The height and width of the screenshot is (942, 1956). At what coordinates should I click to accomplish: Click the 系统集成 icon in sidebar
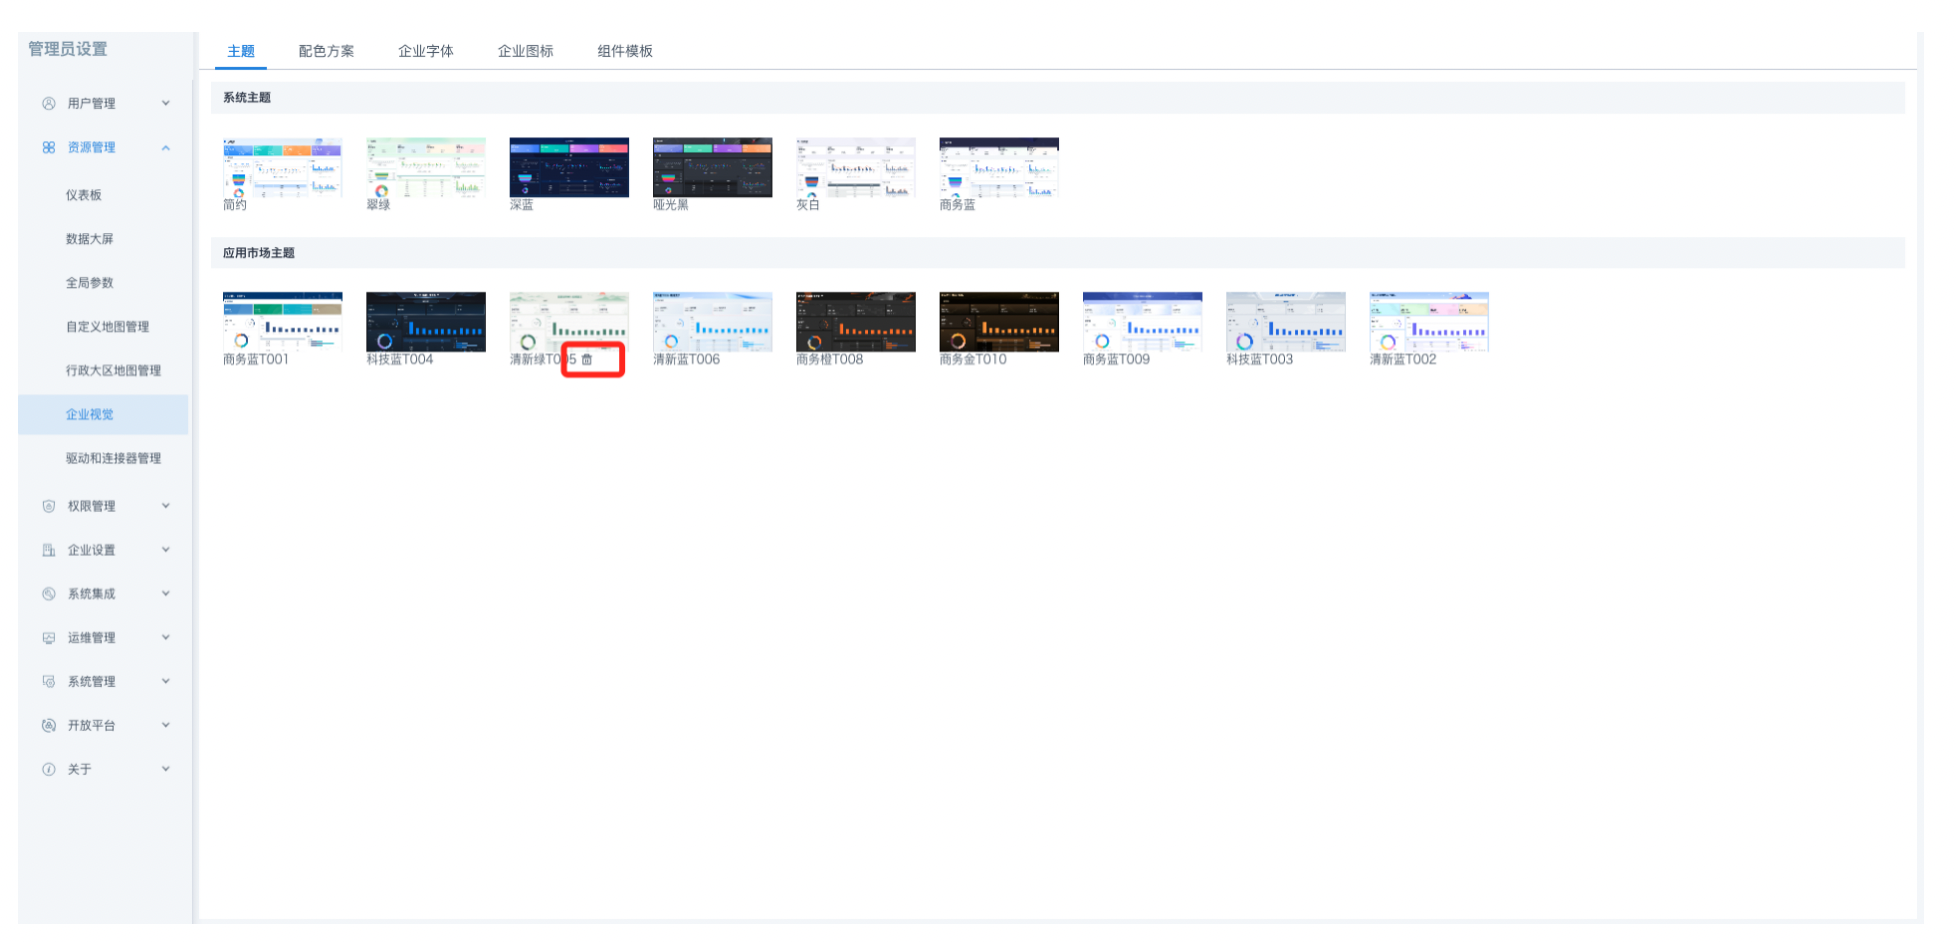pyautogui.click(x=48, y=594)
